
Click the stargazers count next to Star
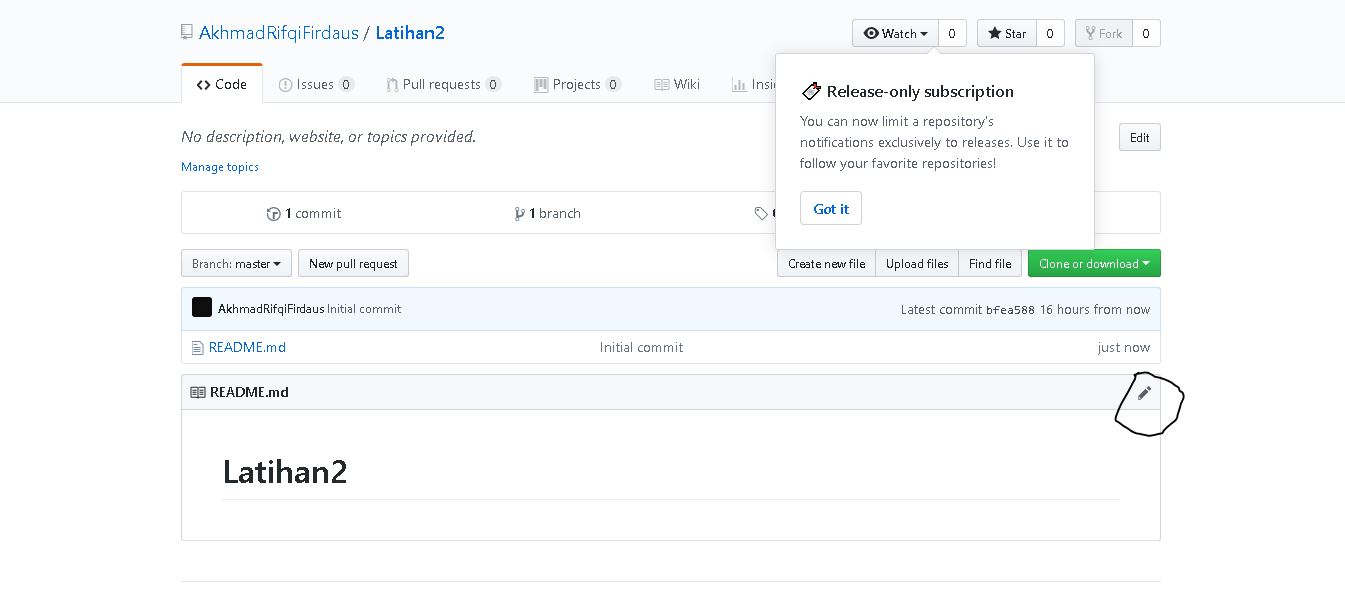pyautogui.click(x=1050, y=33)
